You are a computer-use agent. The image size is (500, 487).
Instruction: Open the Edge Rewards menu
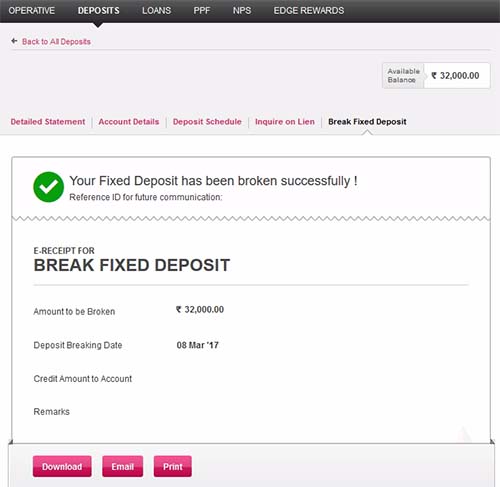point(309,11)
